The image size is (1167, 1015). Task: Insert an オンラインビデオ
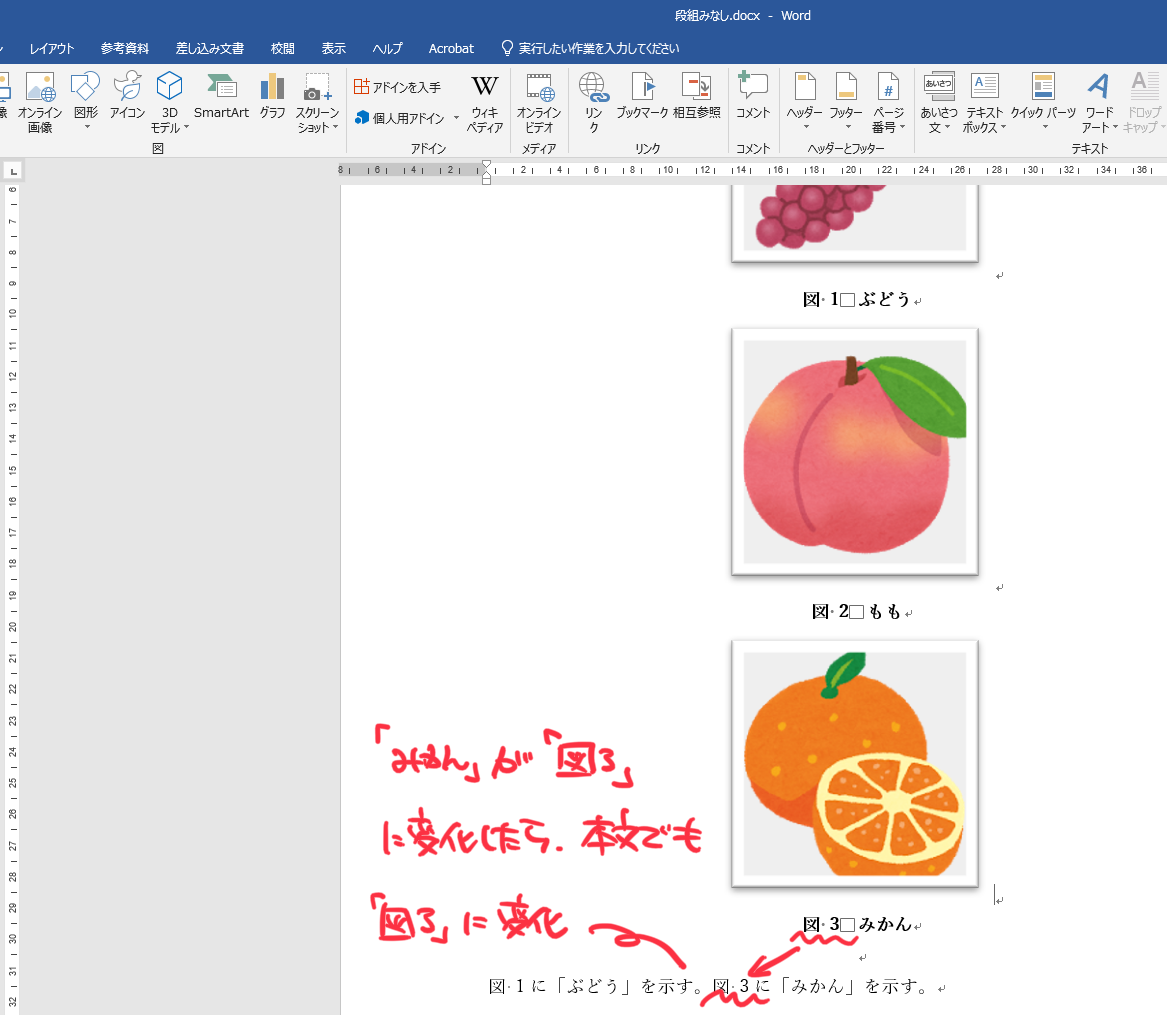click(539, 103)
